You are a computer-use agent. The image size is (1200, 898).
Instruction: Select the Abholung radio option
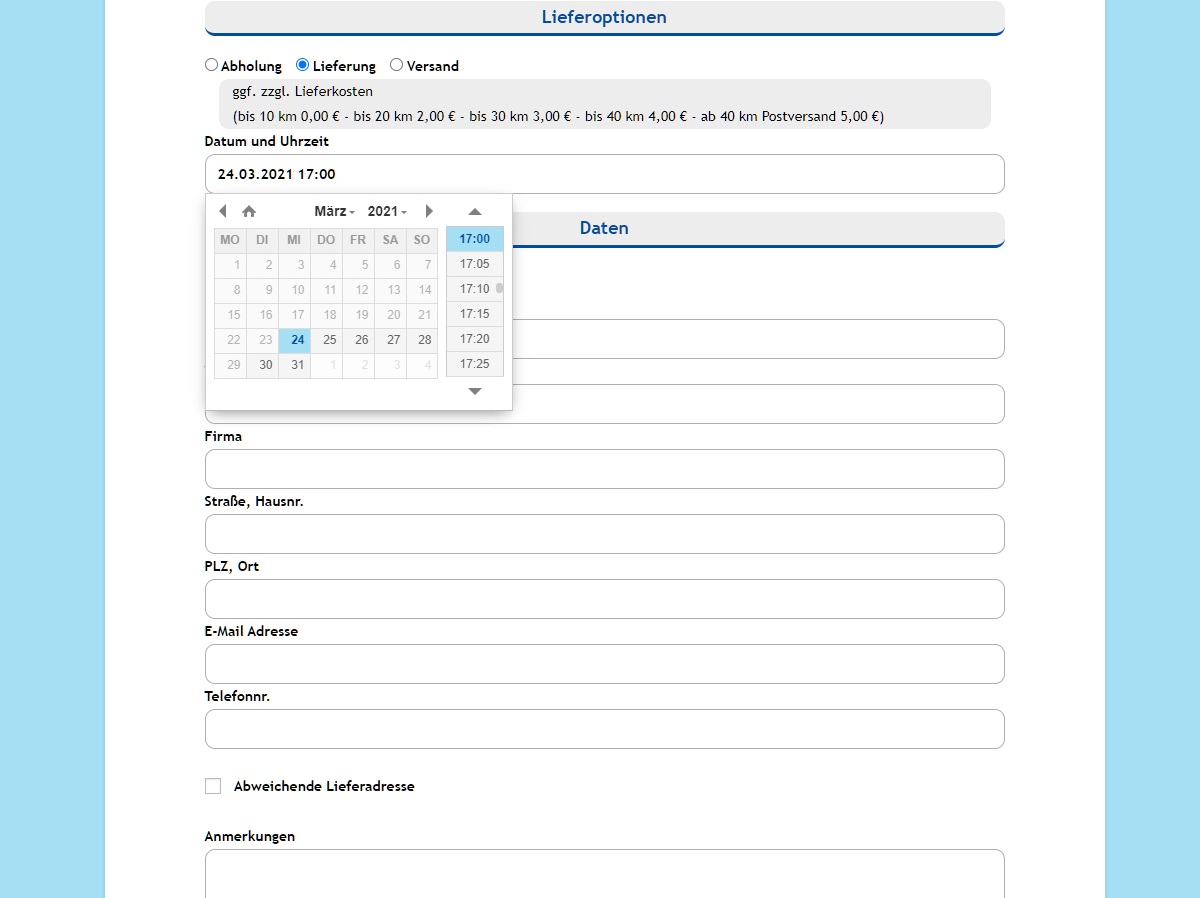(211, 65)
